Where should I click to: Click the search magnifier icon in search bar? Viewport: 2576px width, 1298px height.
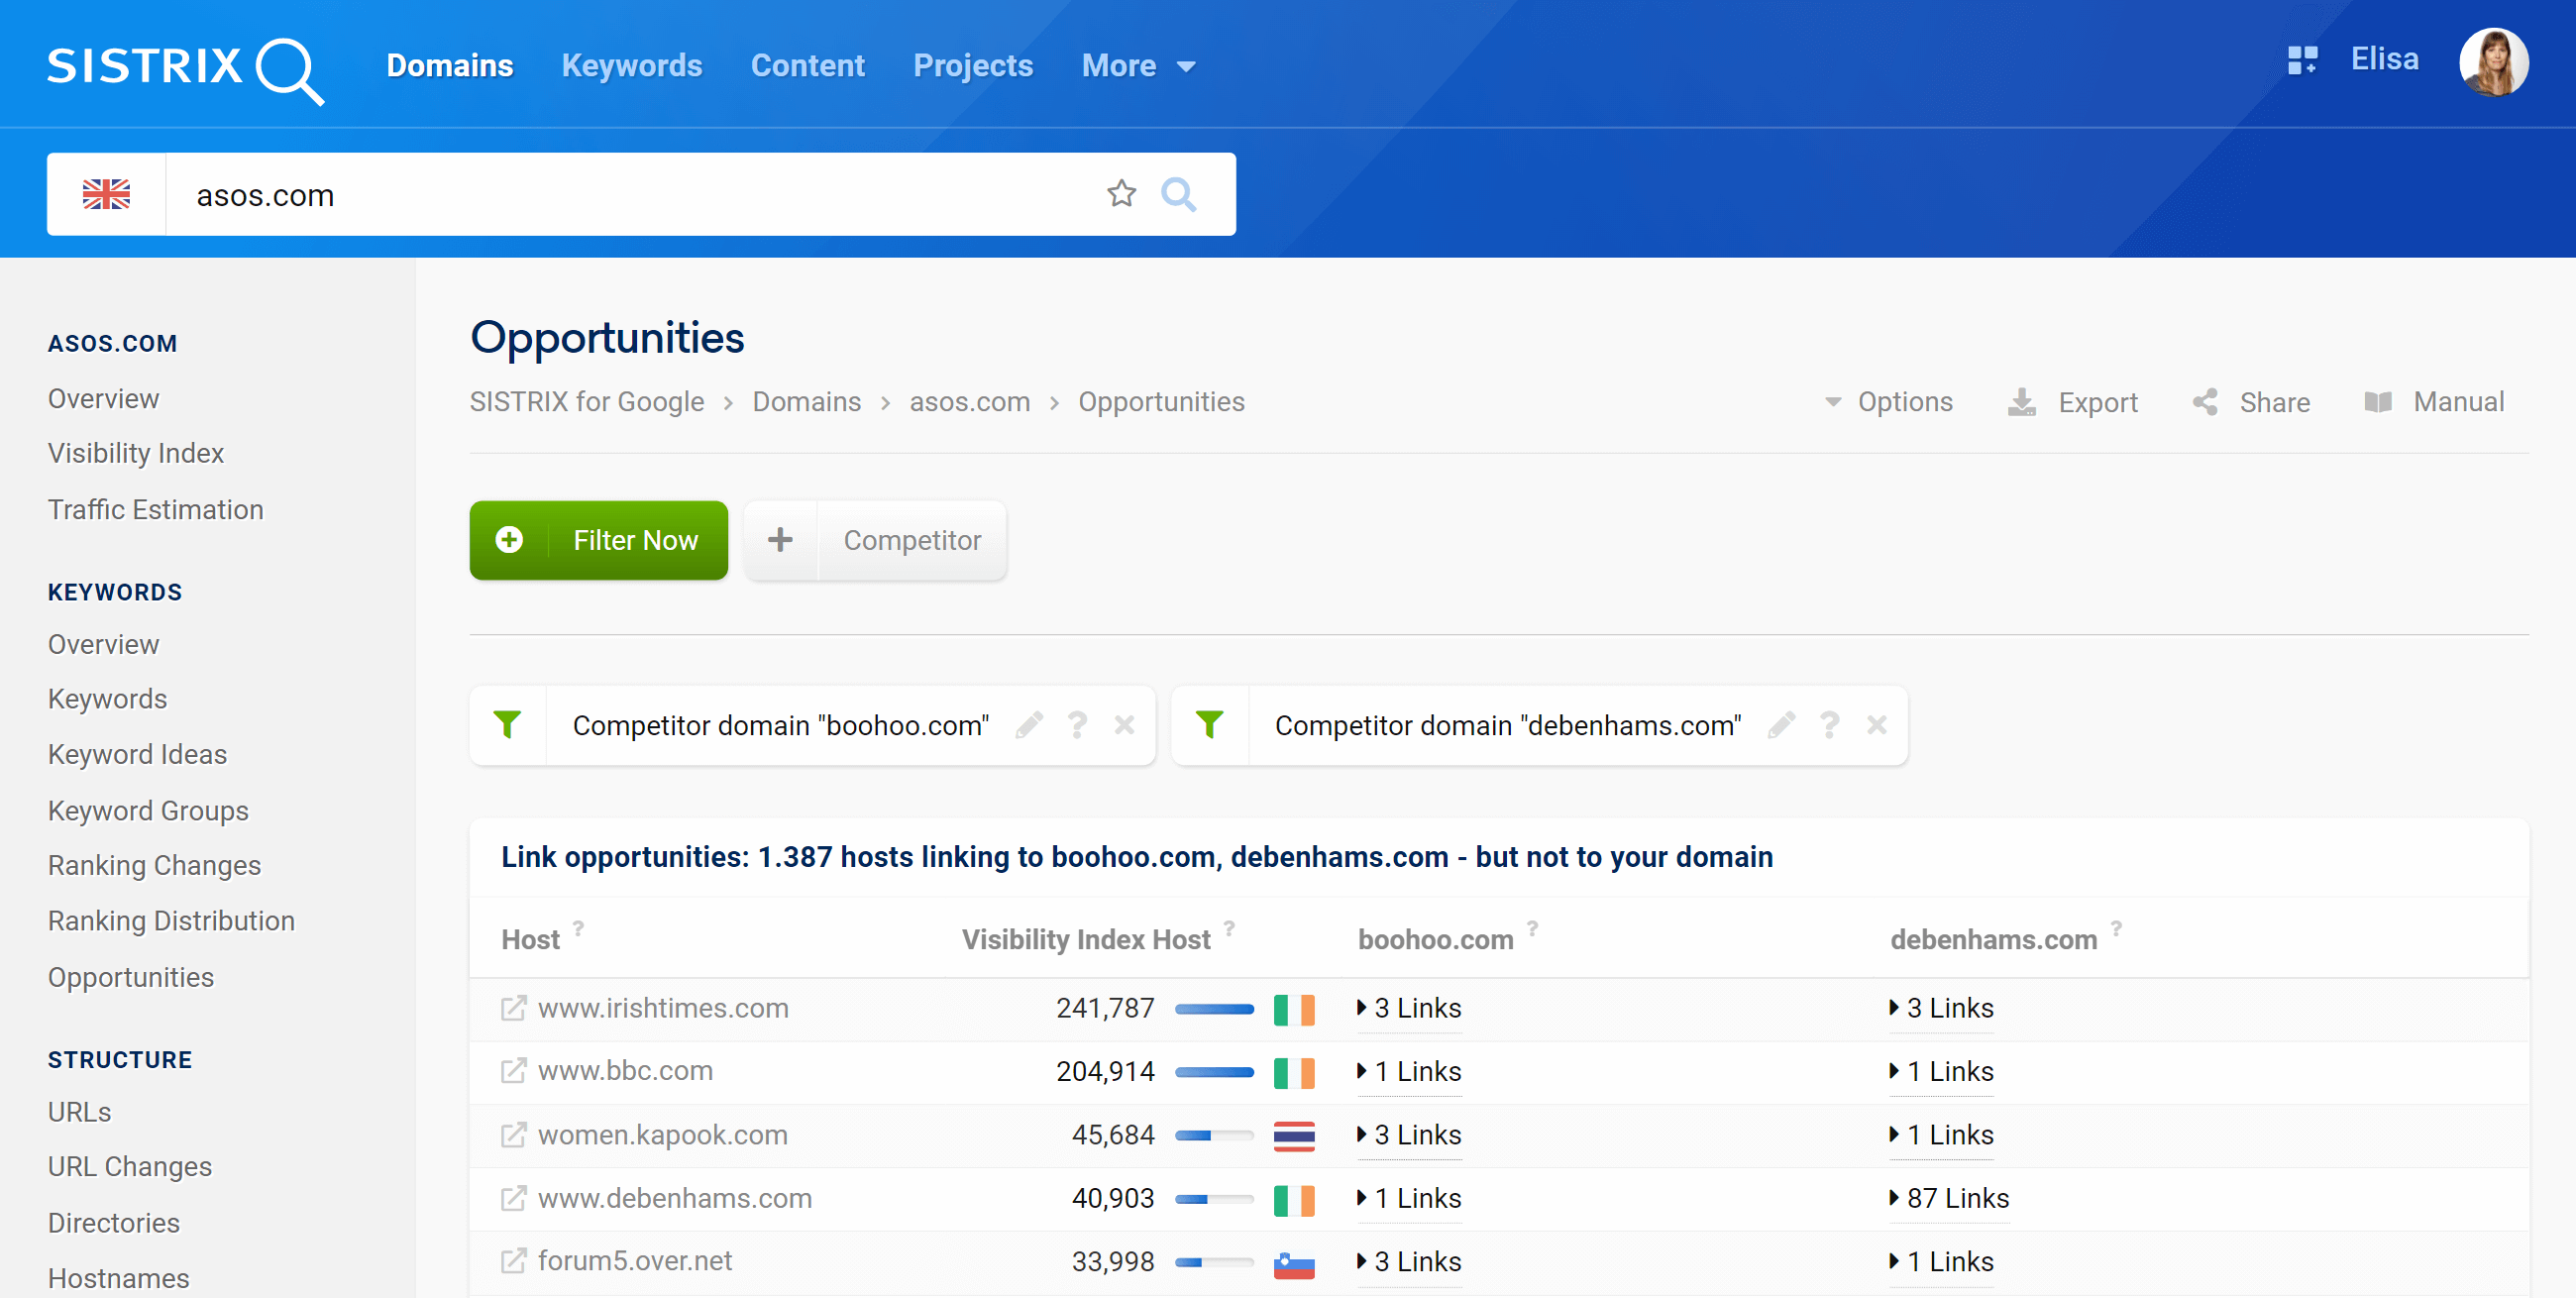[x=1178, y=194]
